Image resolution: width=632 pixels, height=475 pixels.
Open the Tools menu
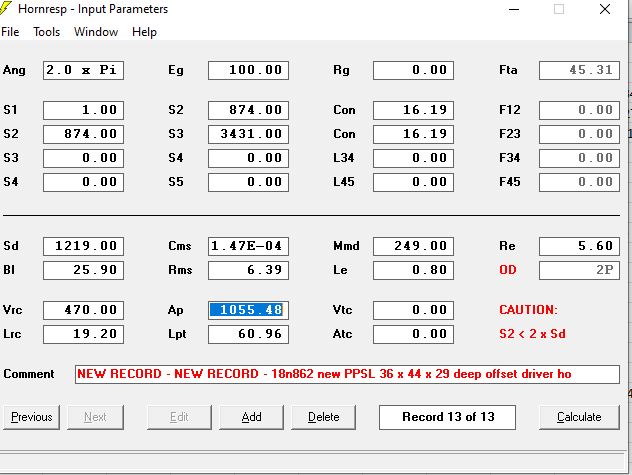click(x=47, y=32)
